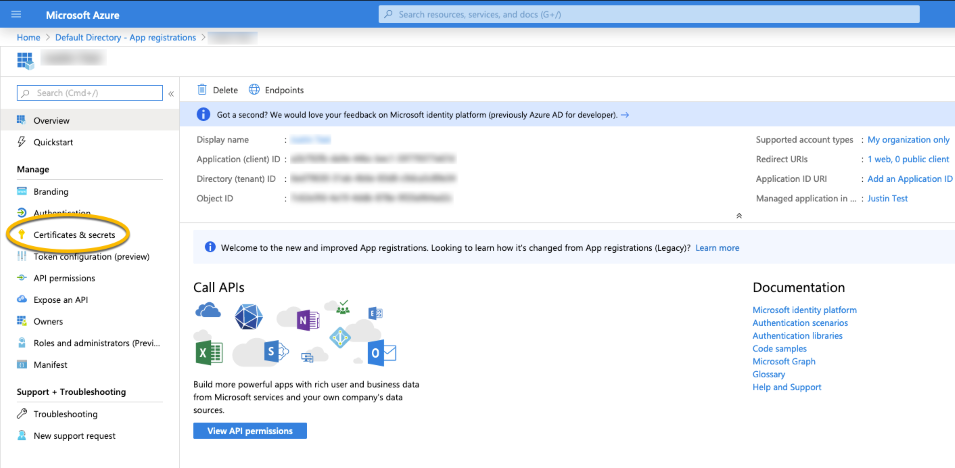Image resolution: width=955 pixels, height=468 pixels.
Task: Open Microsoft identity platform documentation link
Action: coord(805,310)
